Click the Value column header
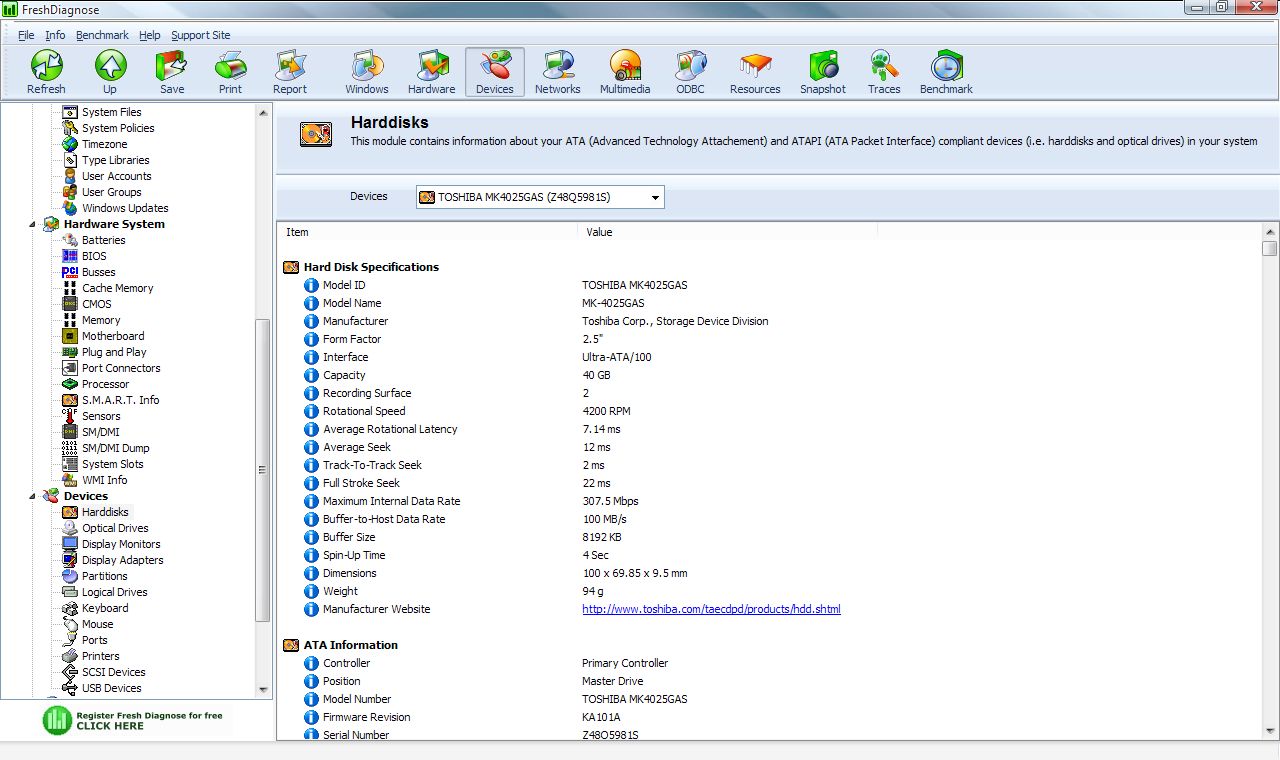The height and width of the screenshot is (760, 1280). (x=727, y=232)
